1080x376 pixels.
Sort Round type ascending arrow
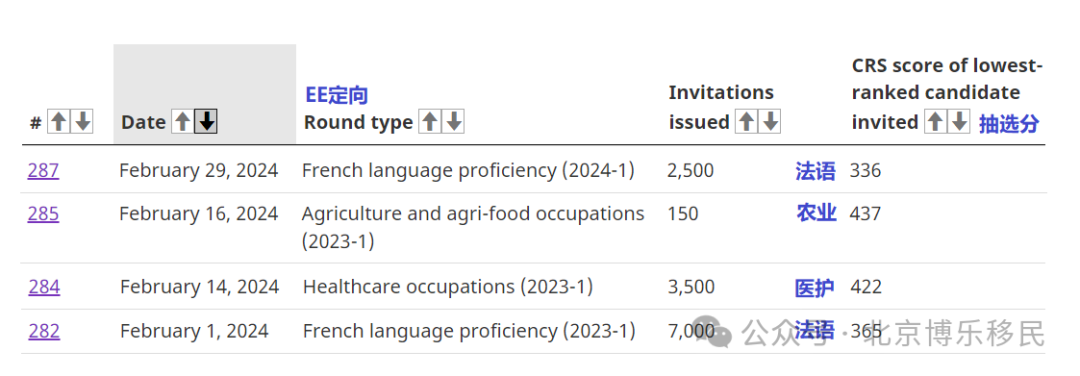pyautogui.click(x=429, y=122)
